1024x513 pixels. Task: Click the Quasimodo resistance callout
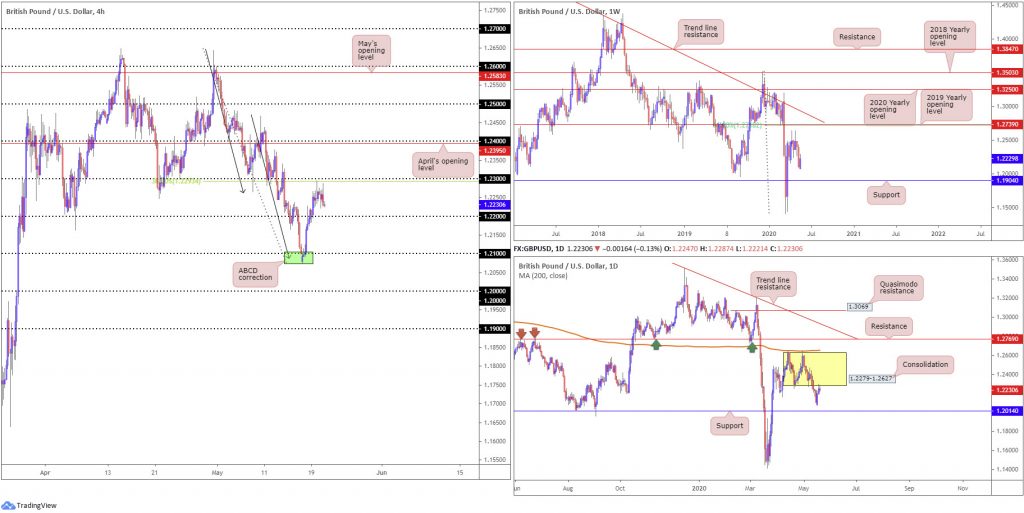coord(899,288)
